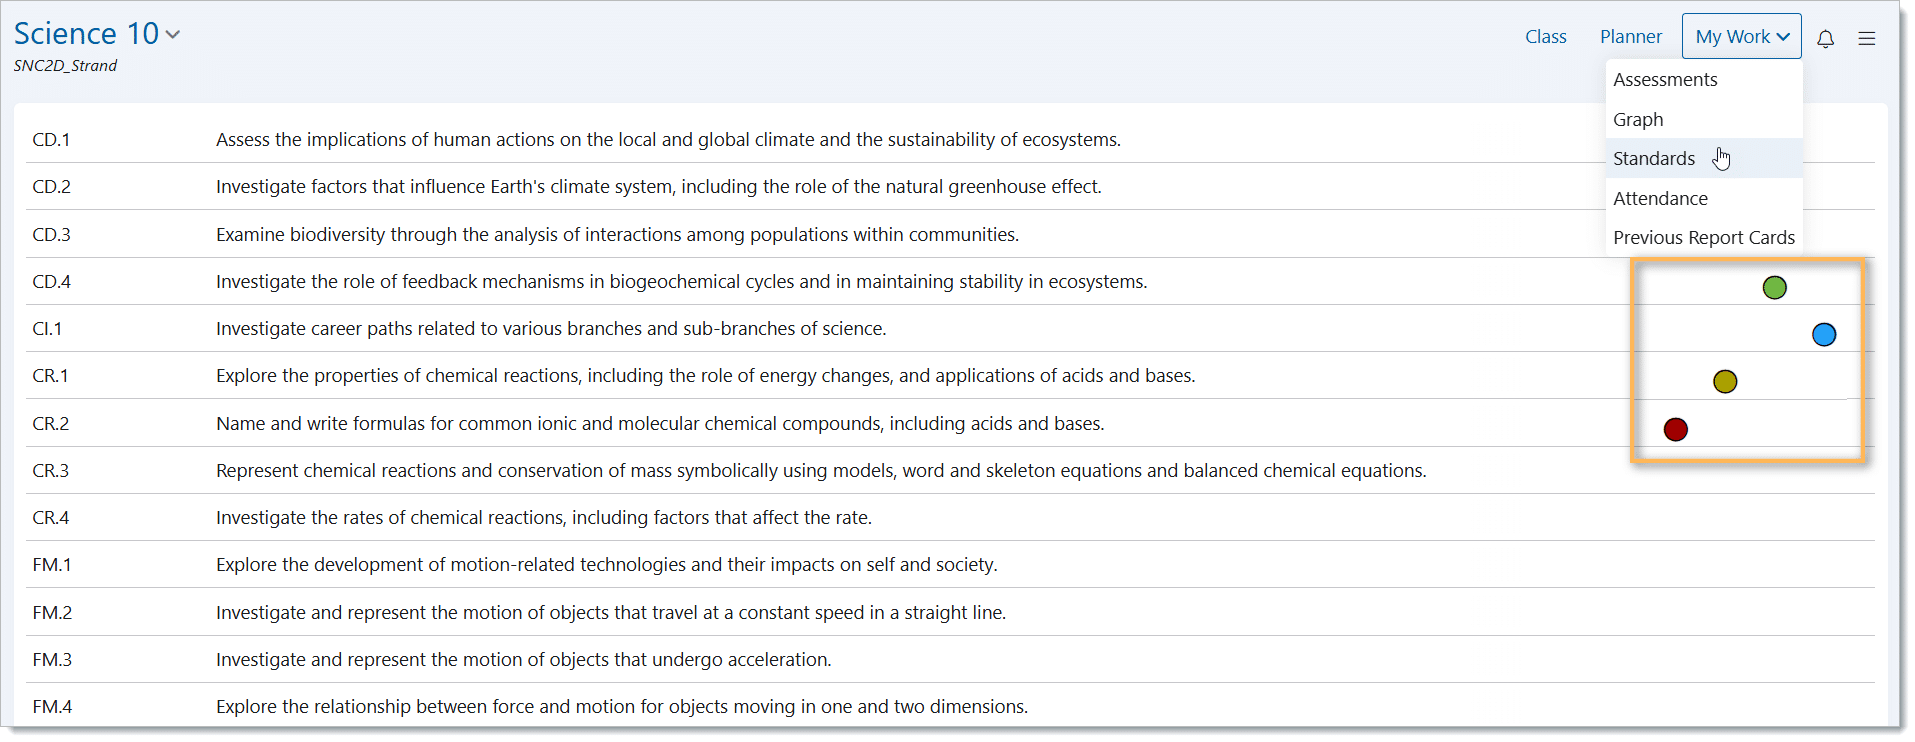
Task: Open Attendance from the dropdown menu
Action: coord(1660,199)
